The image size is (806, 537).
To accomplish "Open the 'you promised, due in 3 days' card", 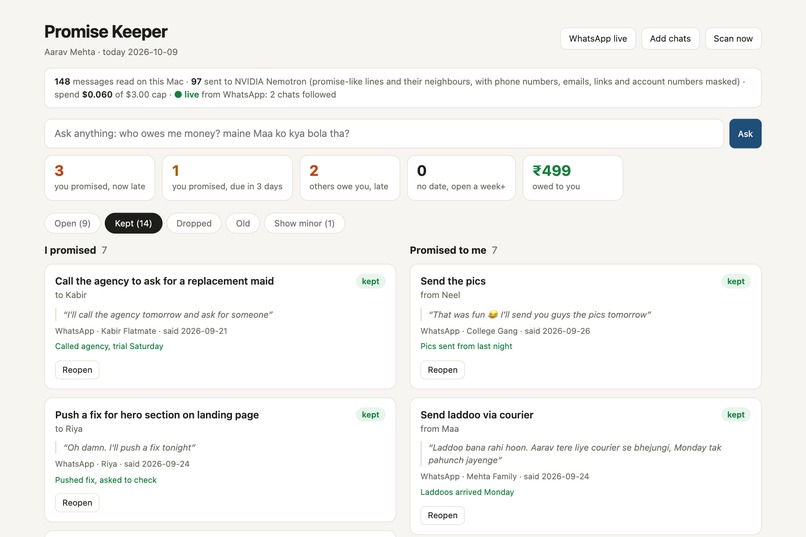I will (x=227, y=178).
